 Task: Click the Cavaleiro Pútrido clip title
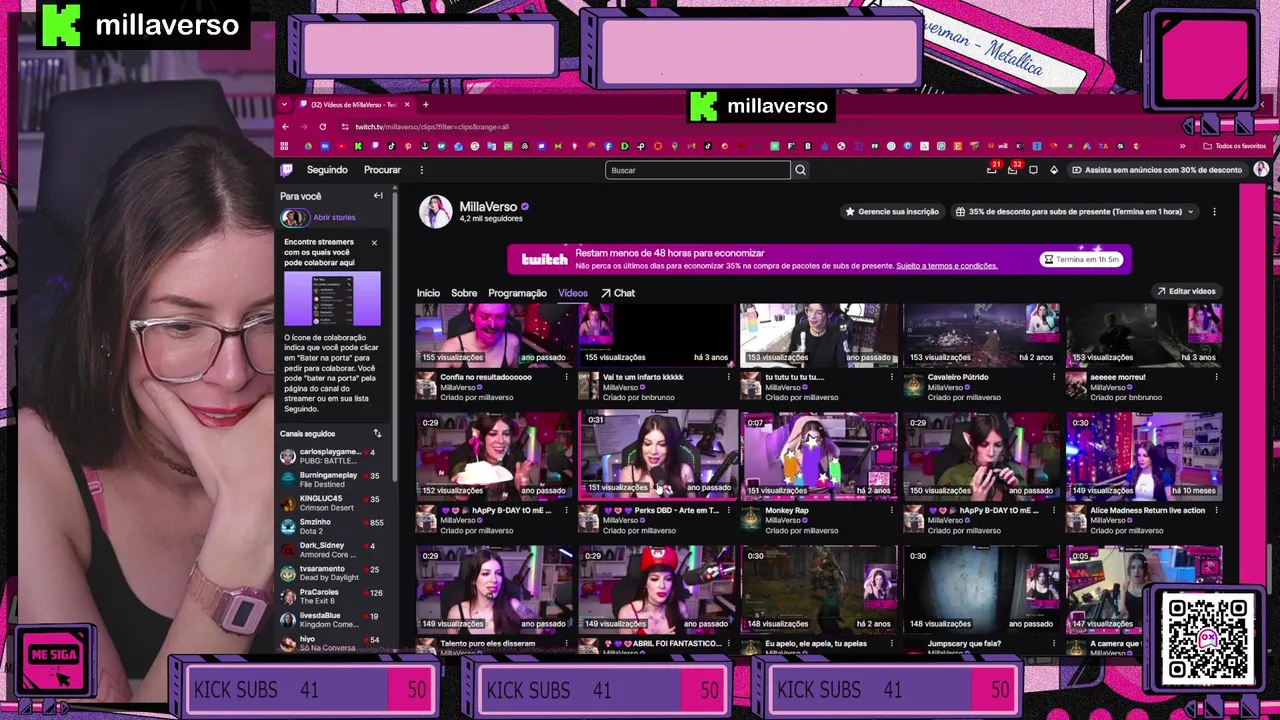tap(960, 377)
